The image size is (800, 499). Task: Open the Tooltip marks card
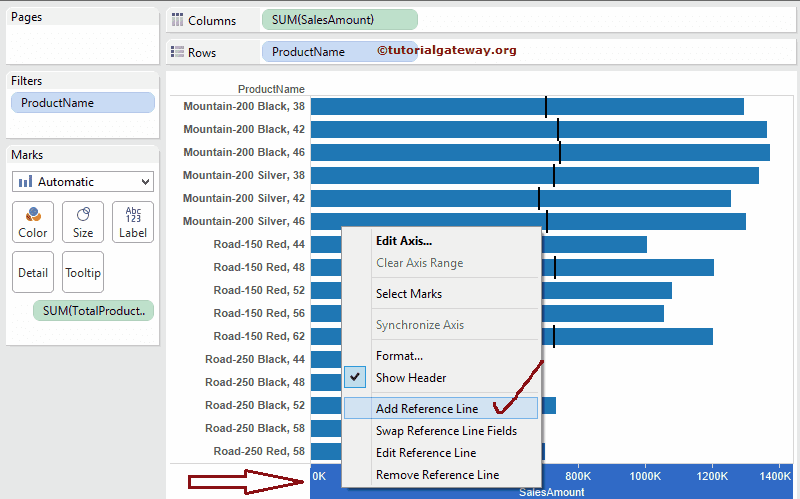[x=83, y=272]
